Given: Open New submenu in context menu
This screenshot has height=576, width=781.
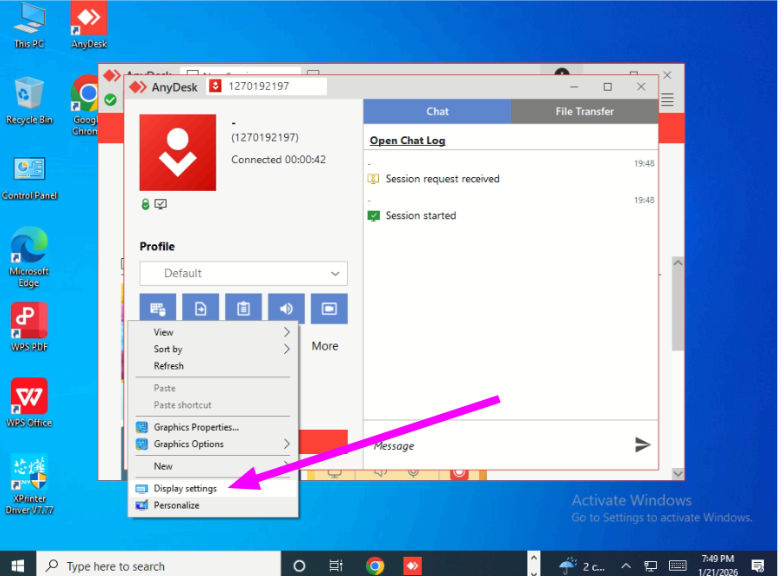Looking at the screenshot, I should (213, 466).
